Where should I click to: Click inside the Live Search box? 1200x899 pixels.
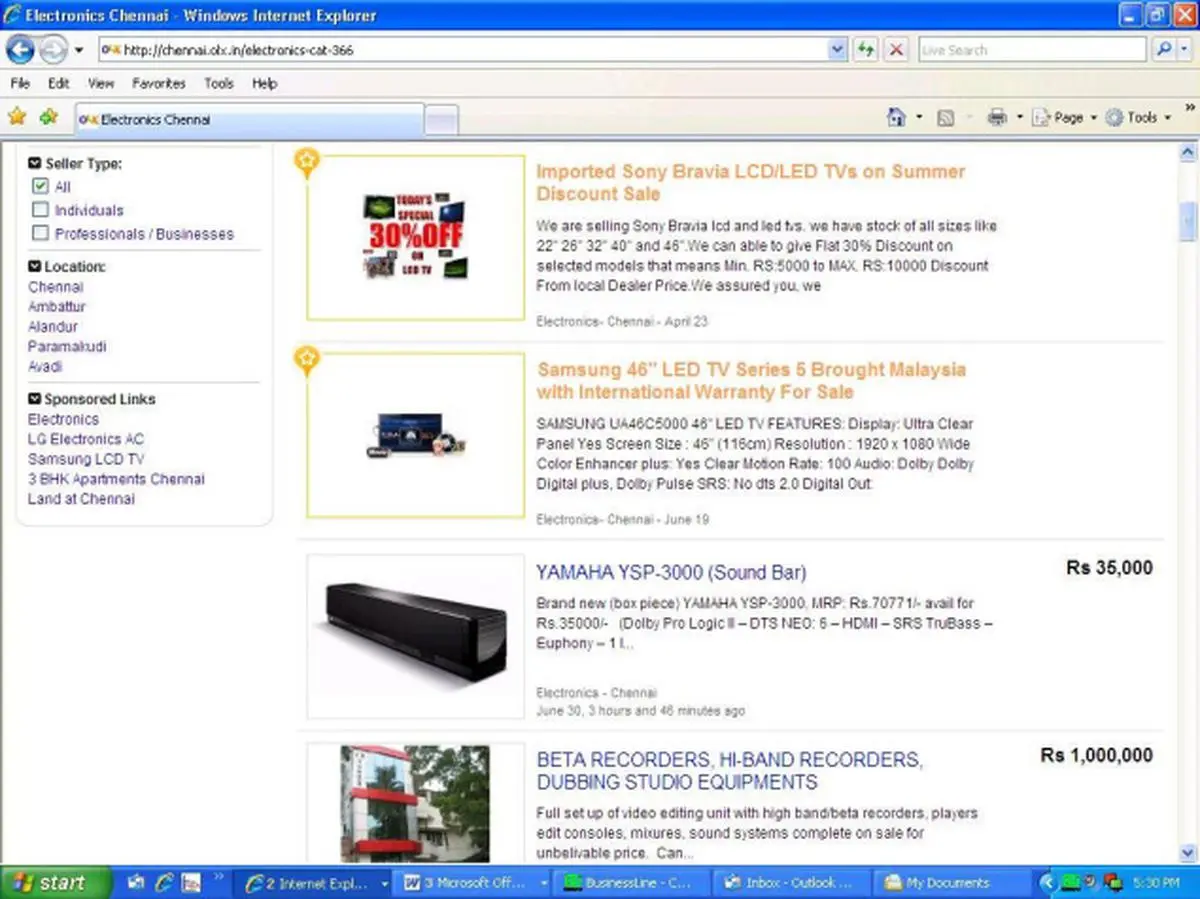(x=1032, y=50)
